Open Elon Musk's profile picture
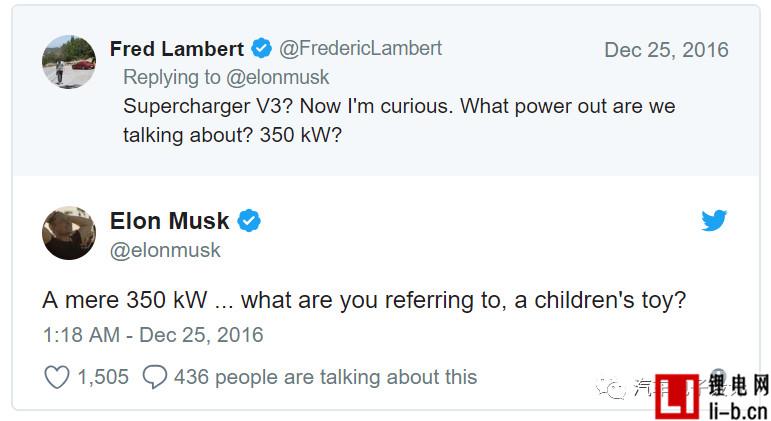 click(x=69, y=233)
